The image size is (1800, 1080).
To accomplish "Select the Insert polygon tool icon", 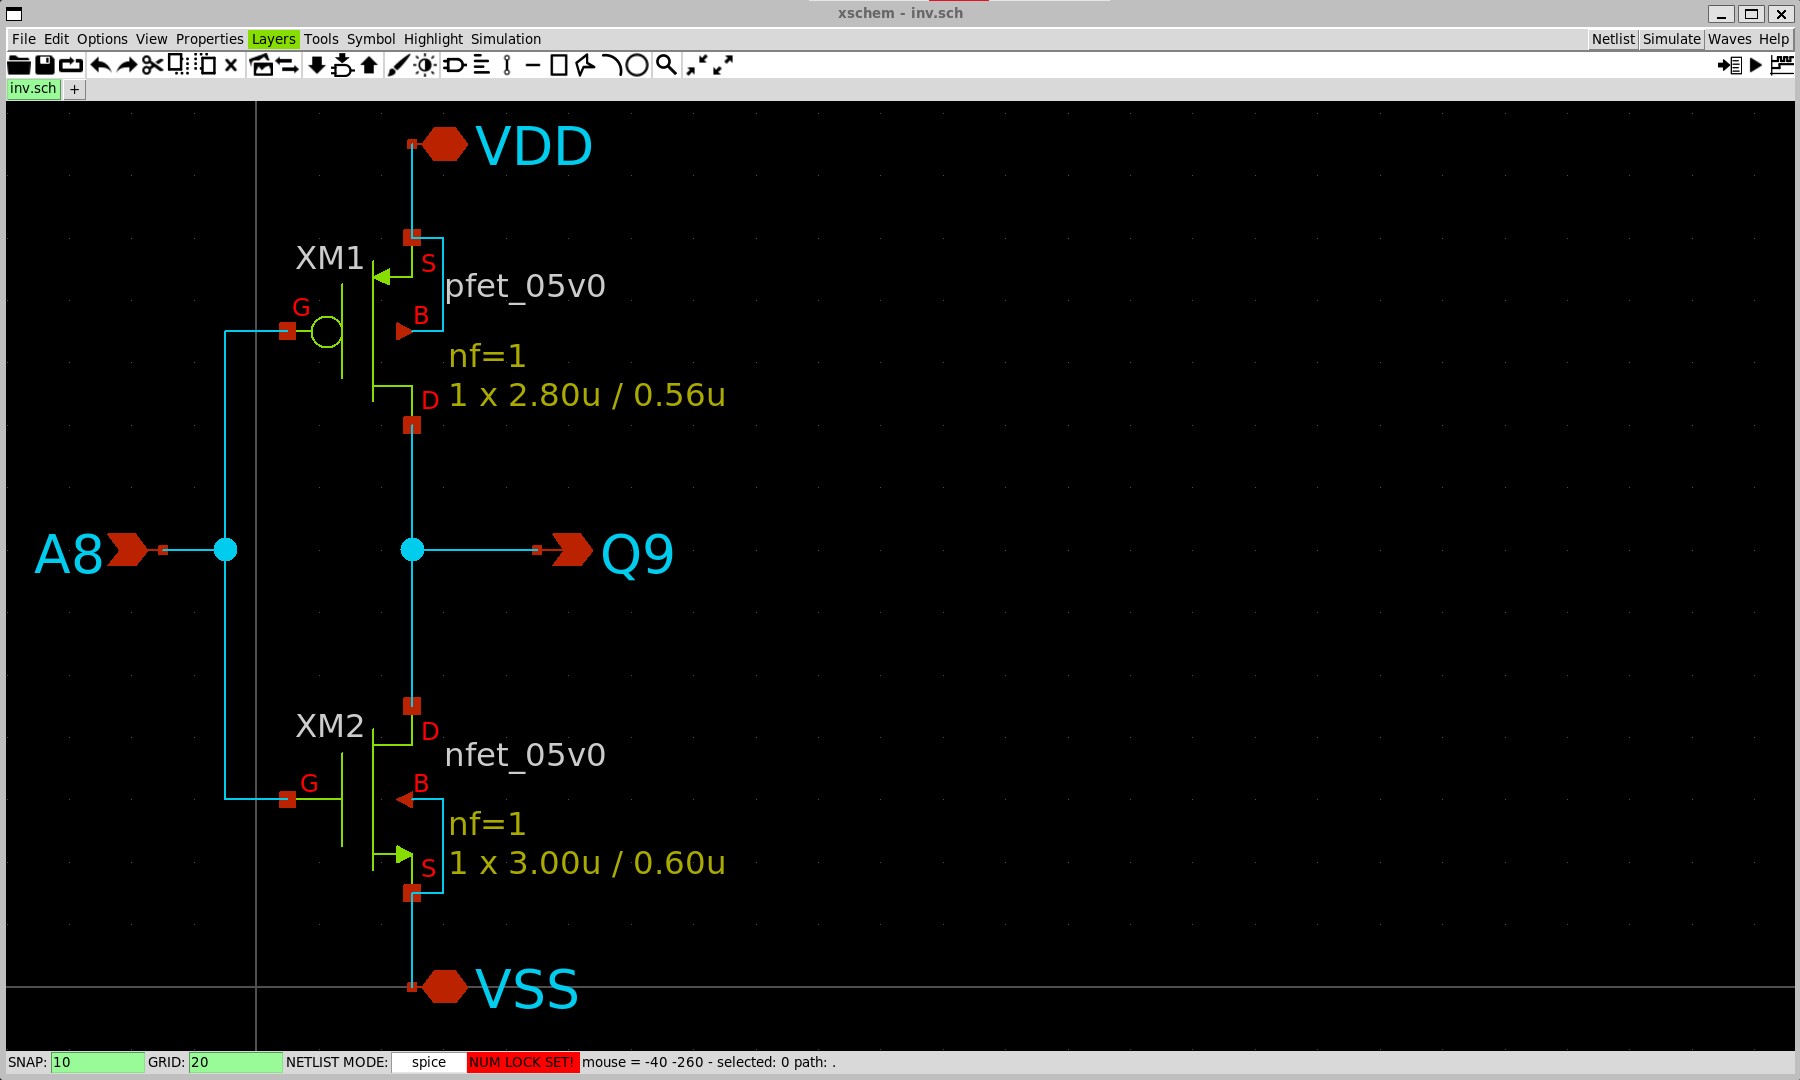I will click(585, 65).
